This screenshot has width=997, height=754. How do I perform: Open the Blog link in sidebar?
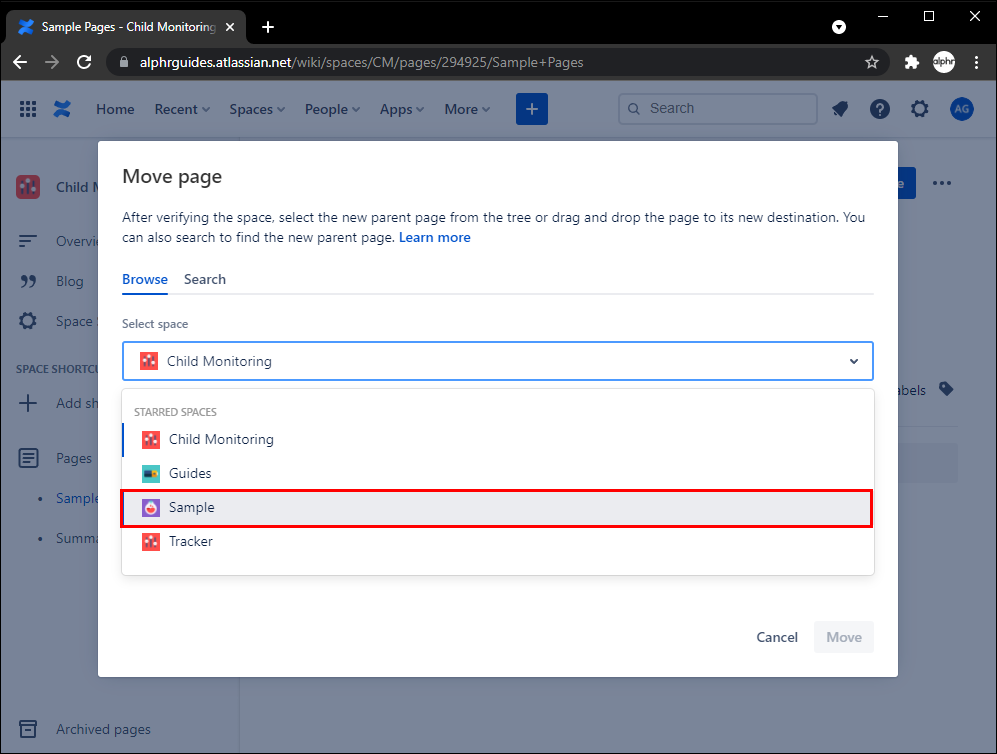point(69,281)
